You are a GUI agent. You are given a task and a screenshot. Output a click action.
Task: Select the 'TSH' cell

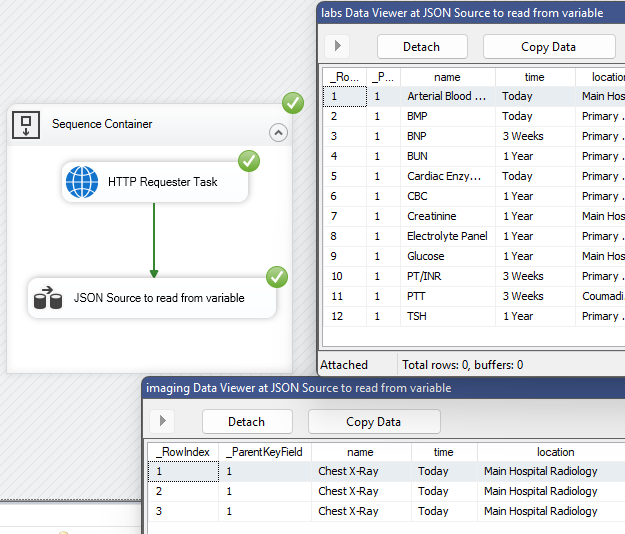(448, 316)
